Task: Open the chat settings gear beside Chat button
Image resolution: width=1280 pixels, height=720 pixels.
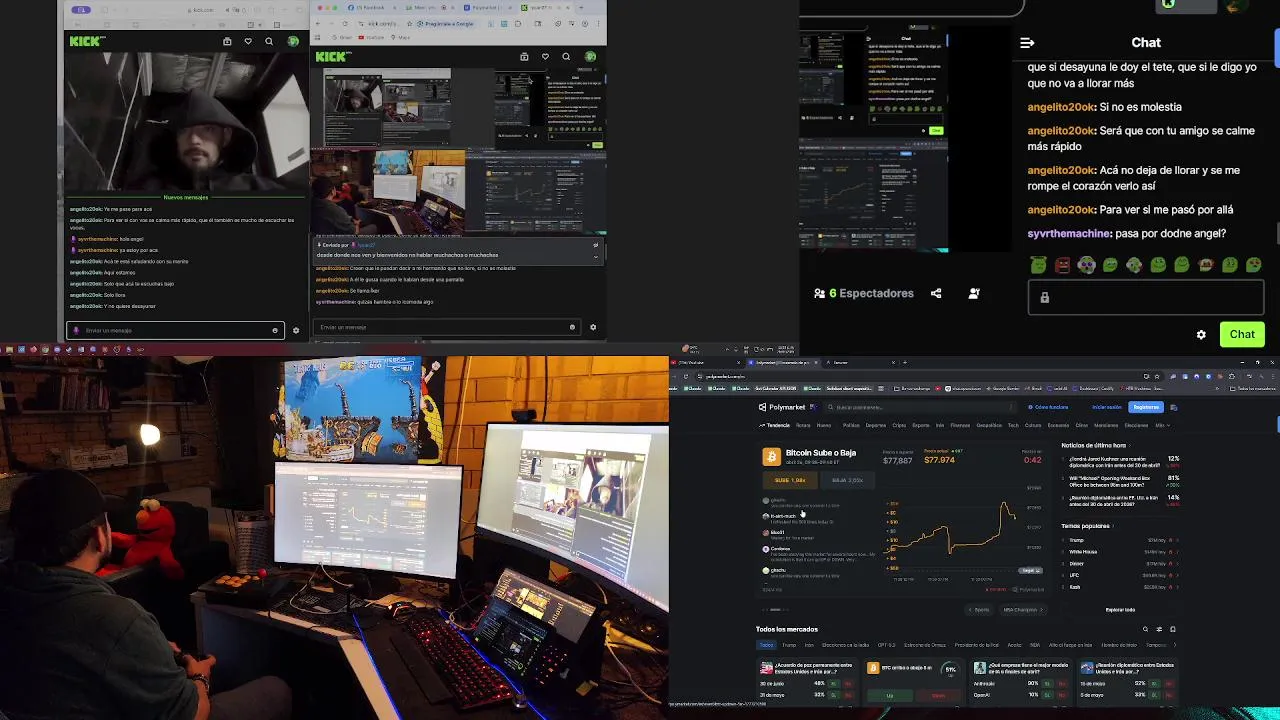Action: coord(1201,335)
